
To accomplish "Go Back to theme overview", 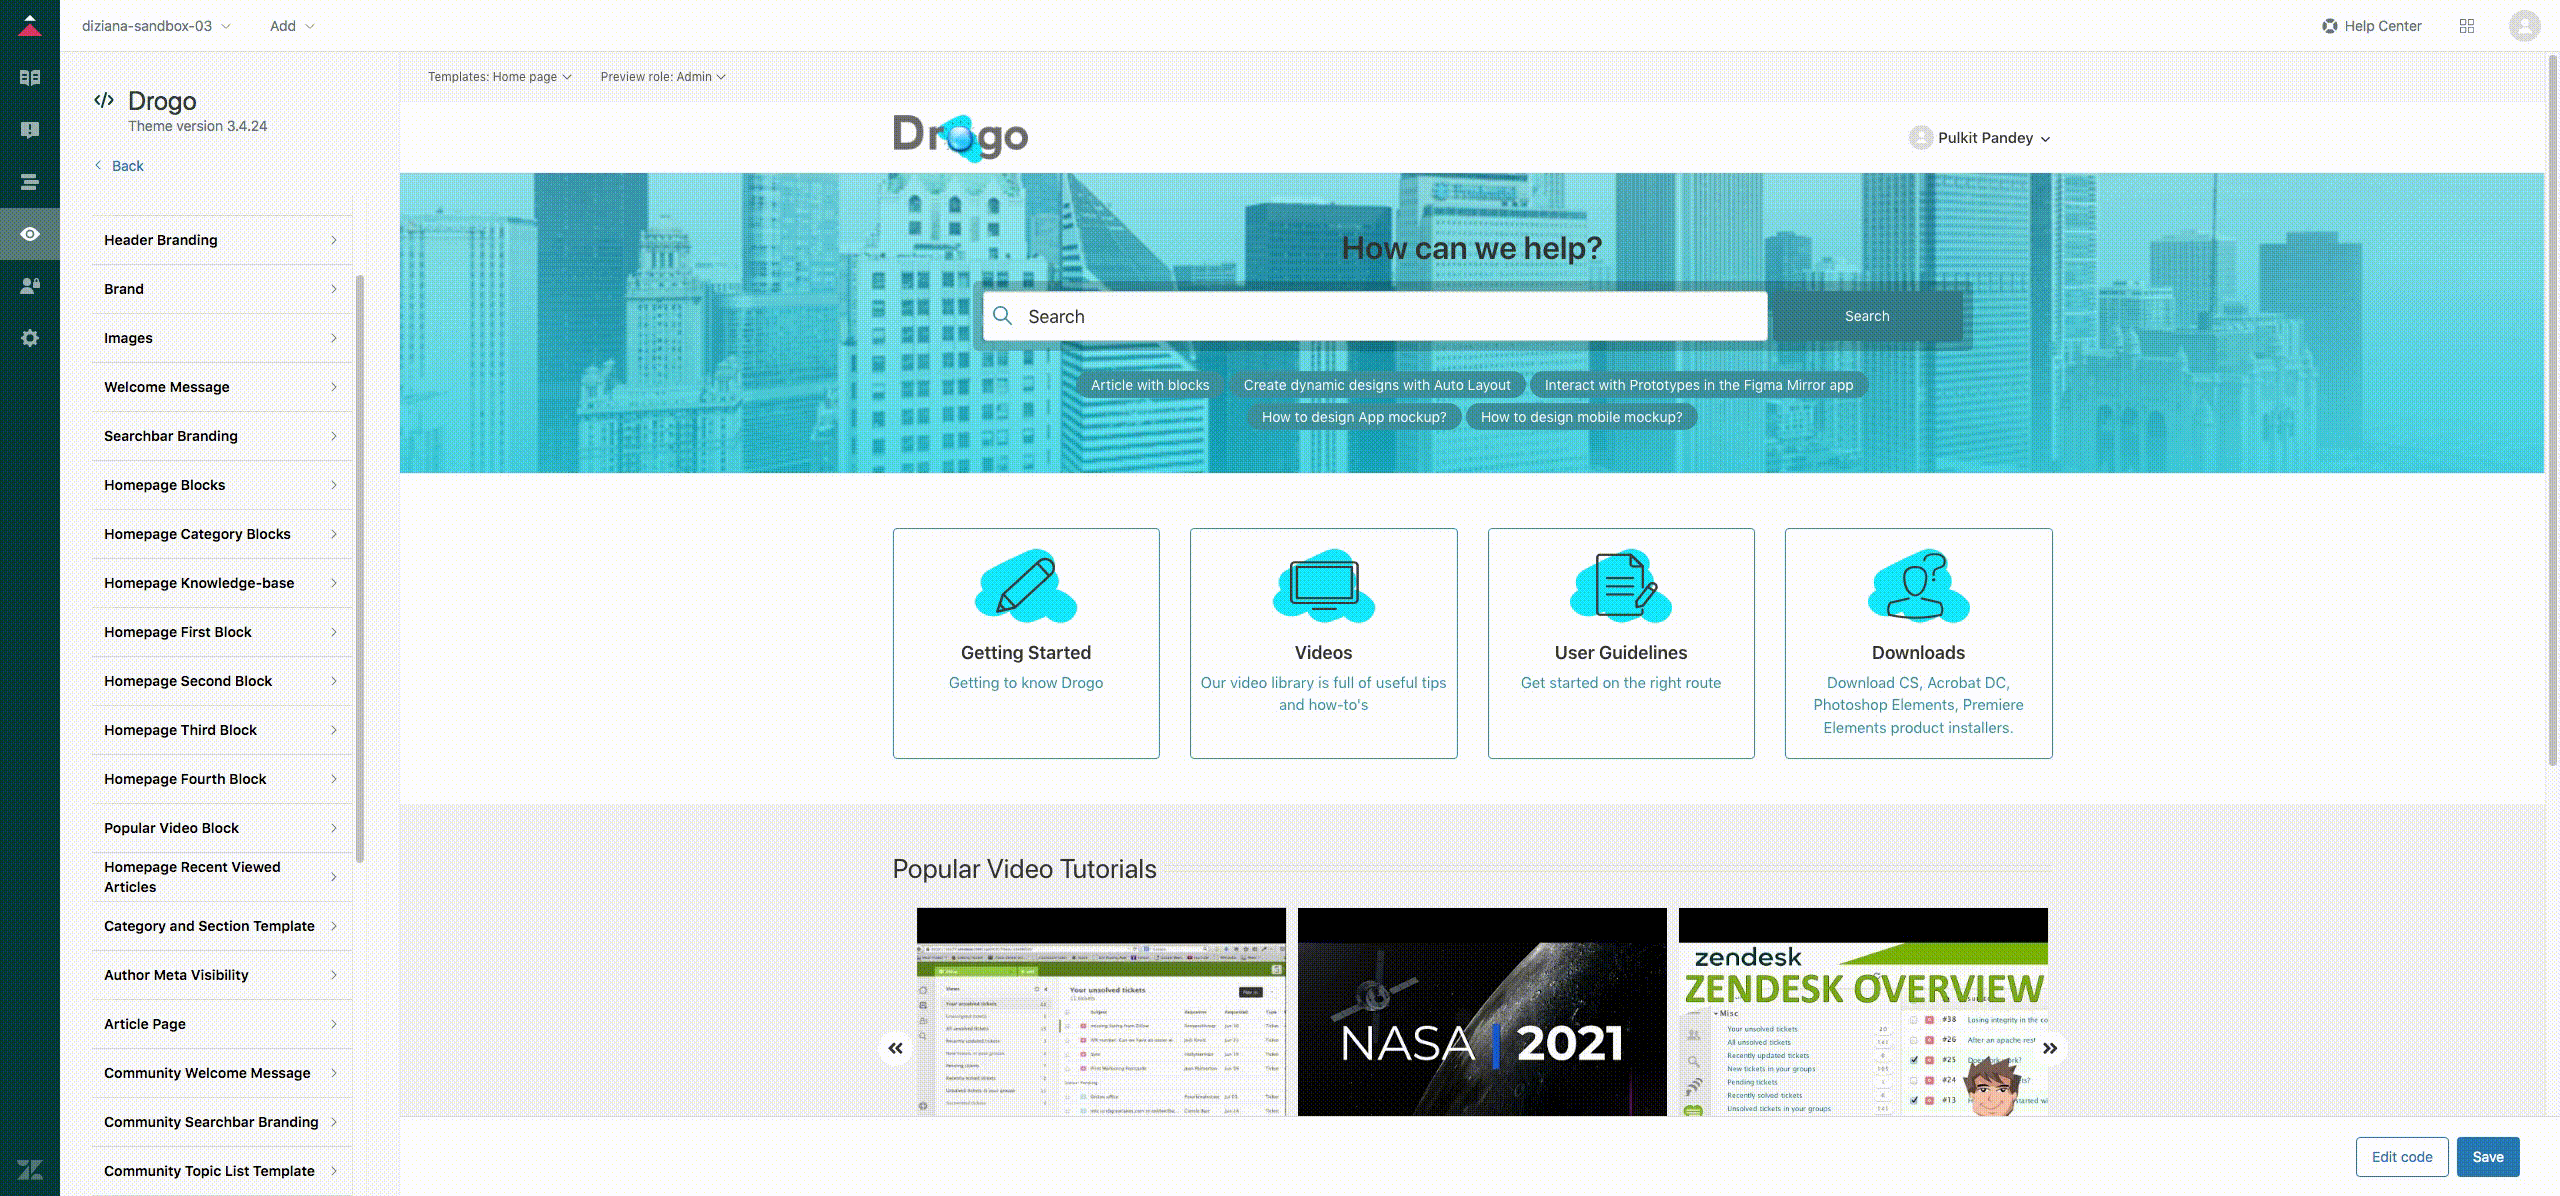I will click(x=119, y=166).
